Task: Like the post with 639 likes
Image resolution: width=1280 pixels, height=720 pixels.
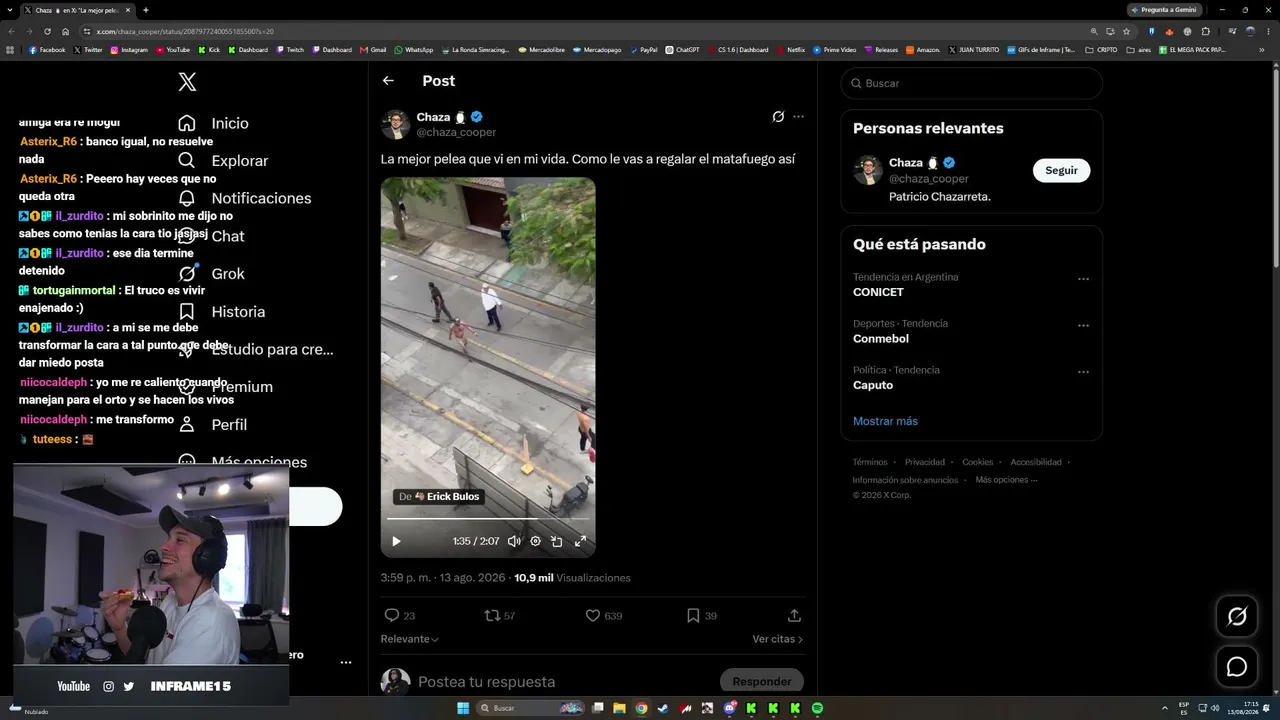Action: (x=603, y=615)
